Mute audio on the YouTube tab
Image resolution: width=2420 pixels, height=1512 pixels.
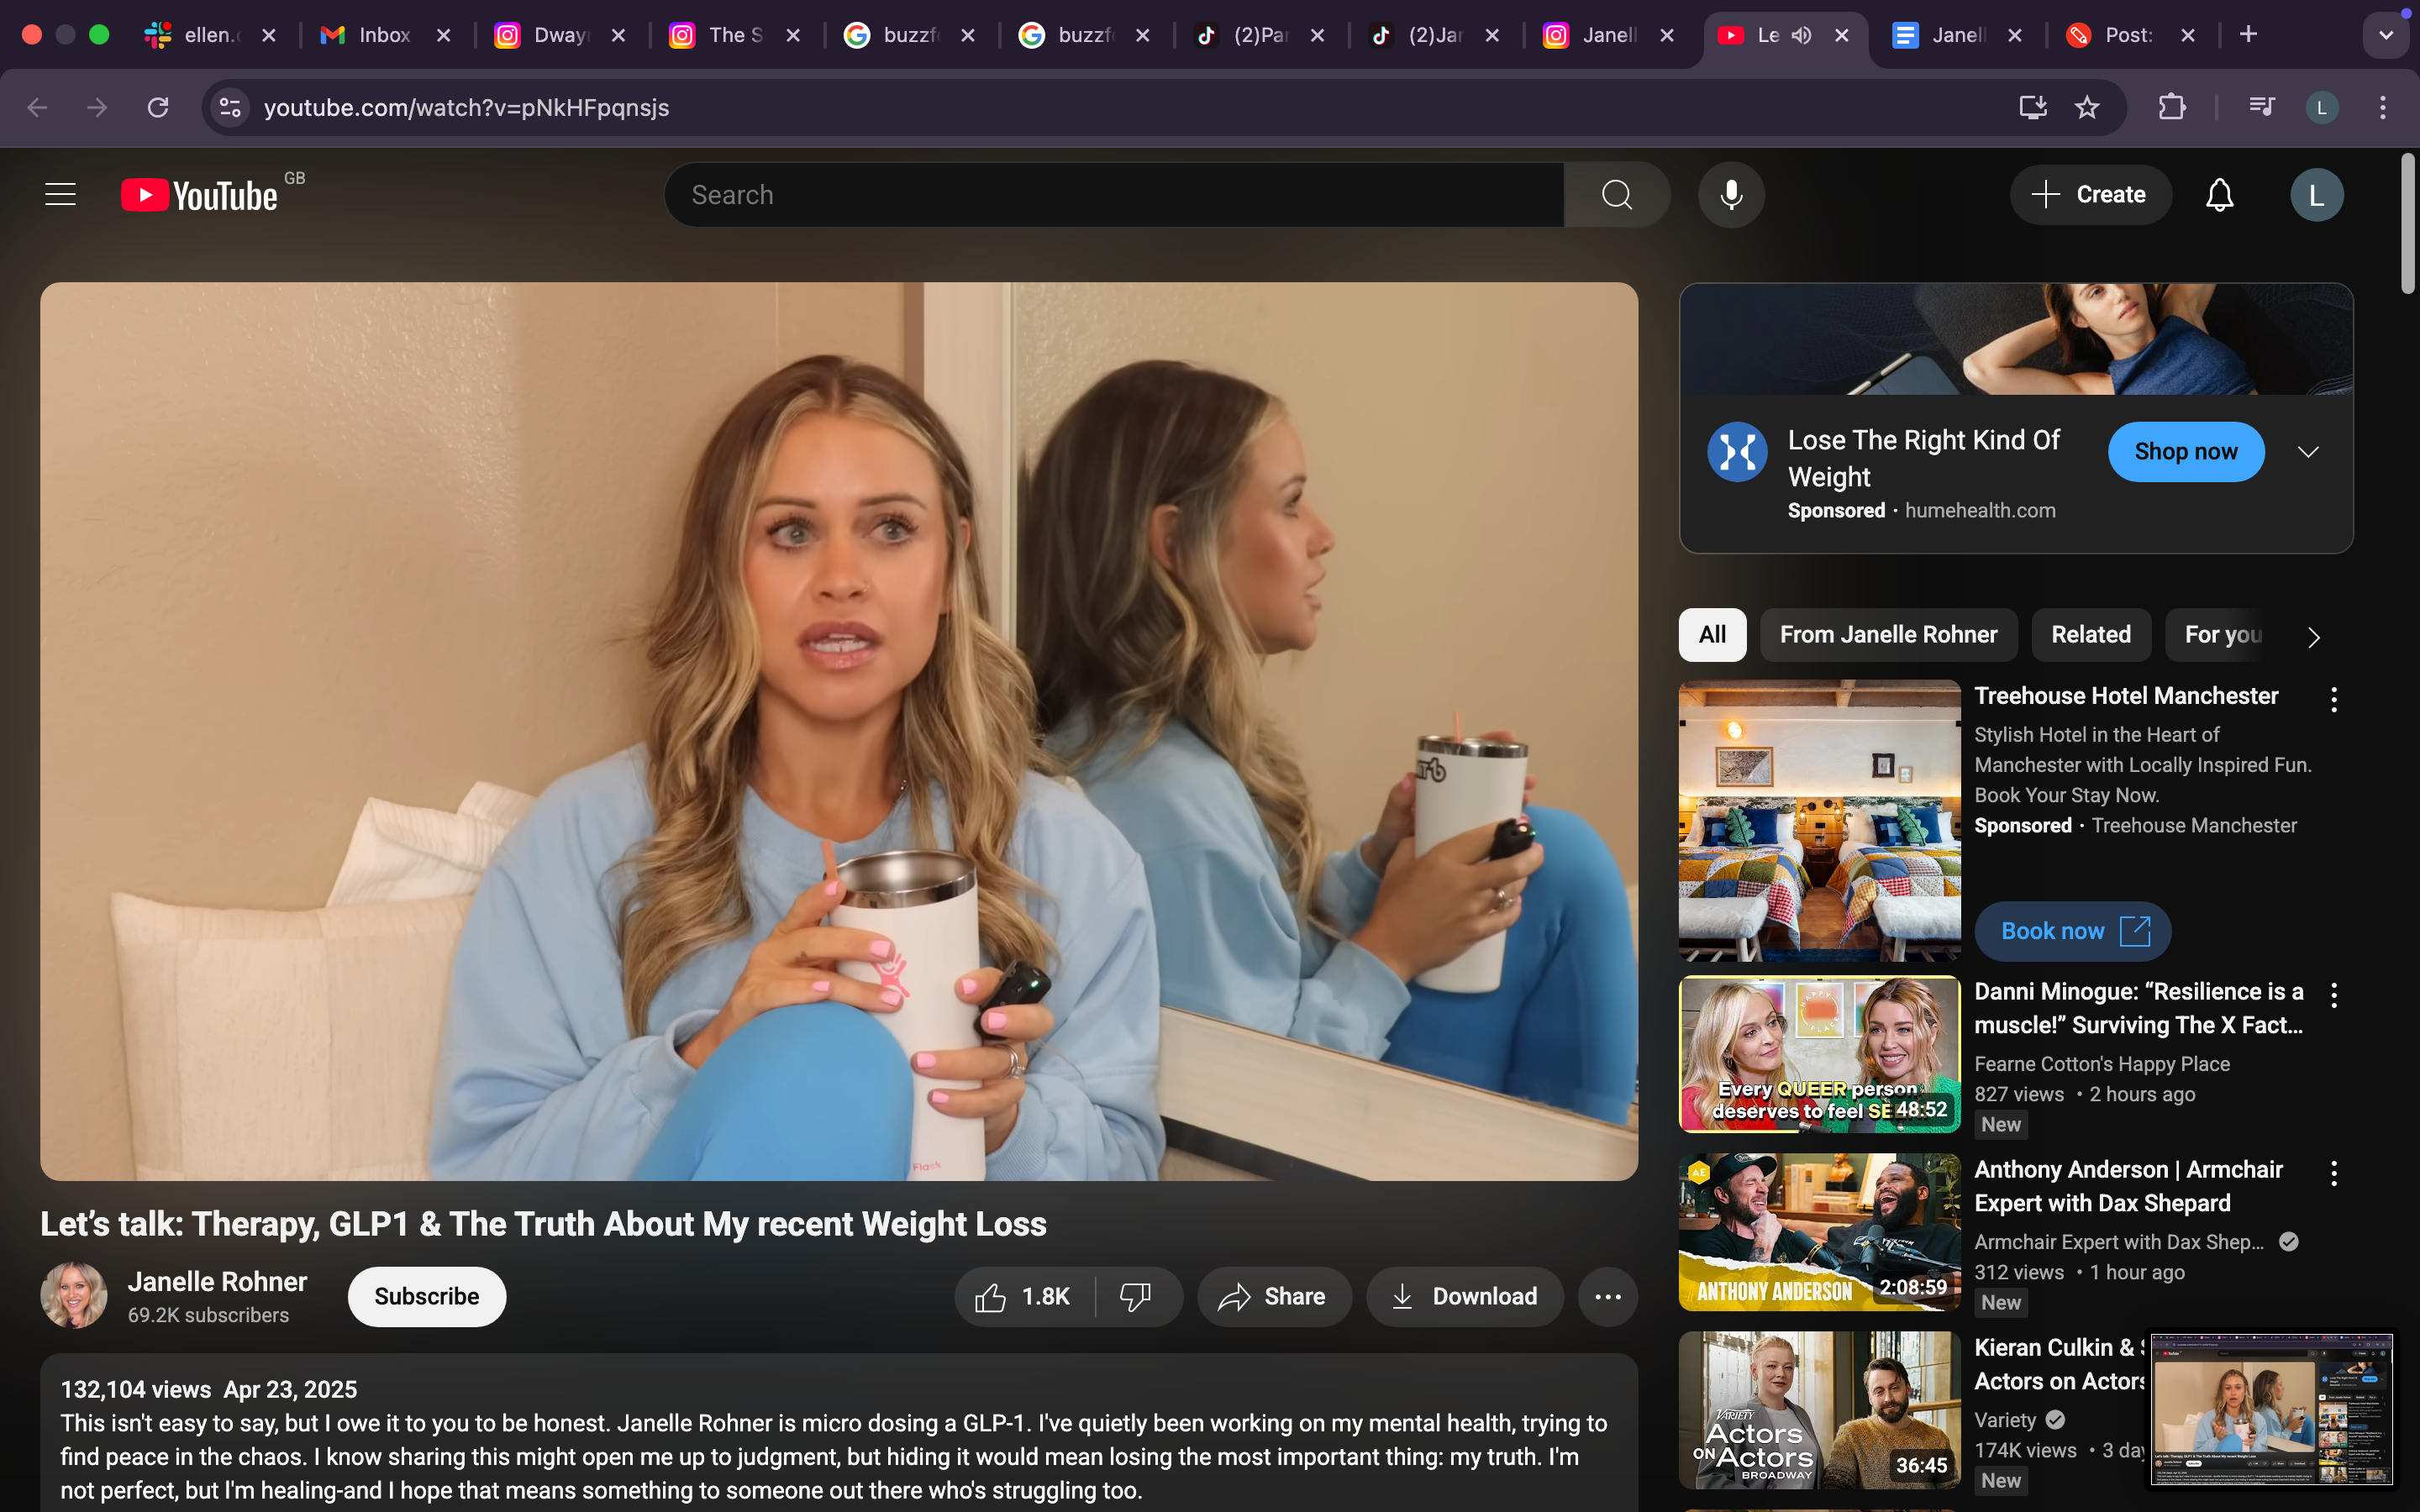click(1800, 35)
